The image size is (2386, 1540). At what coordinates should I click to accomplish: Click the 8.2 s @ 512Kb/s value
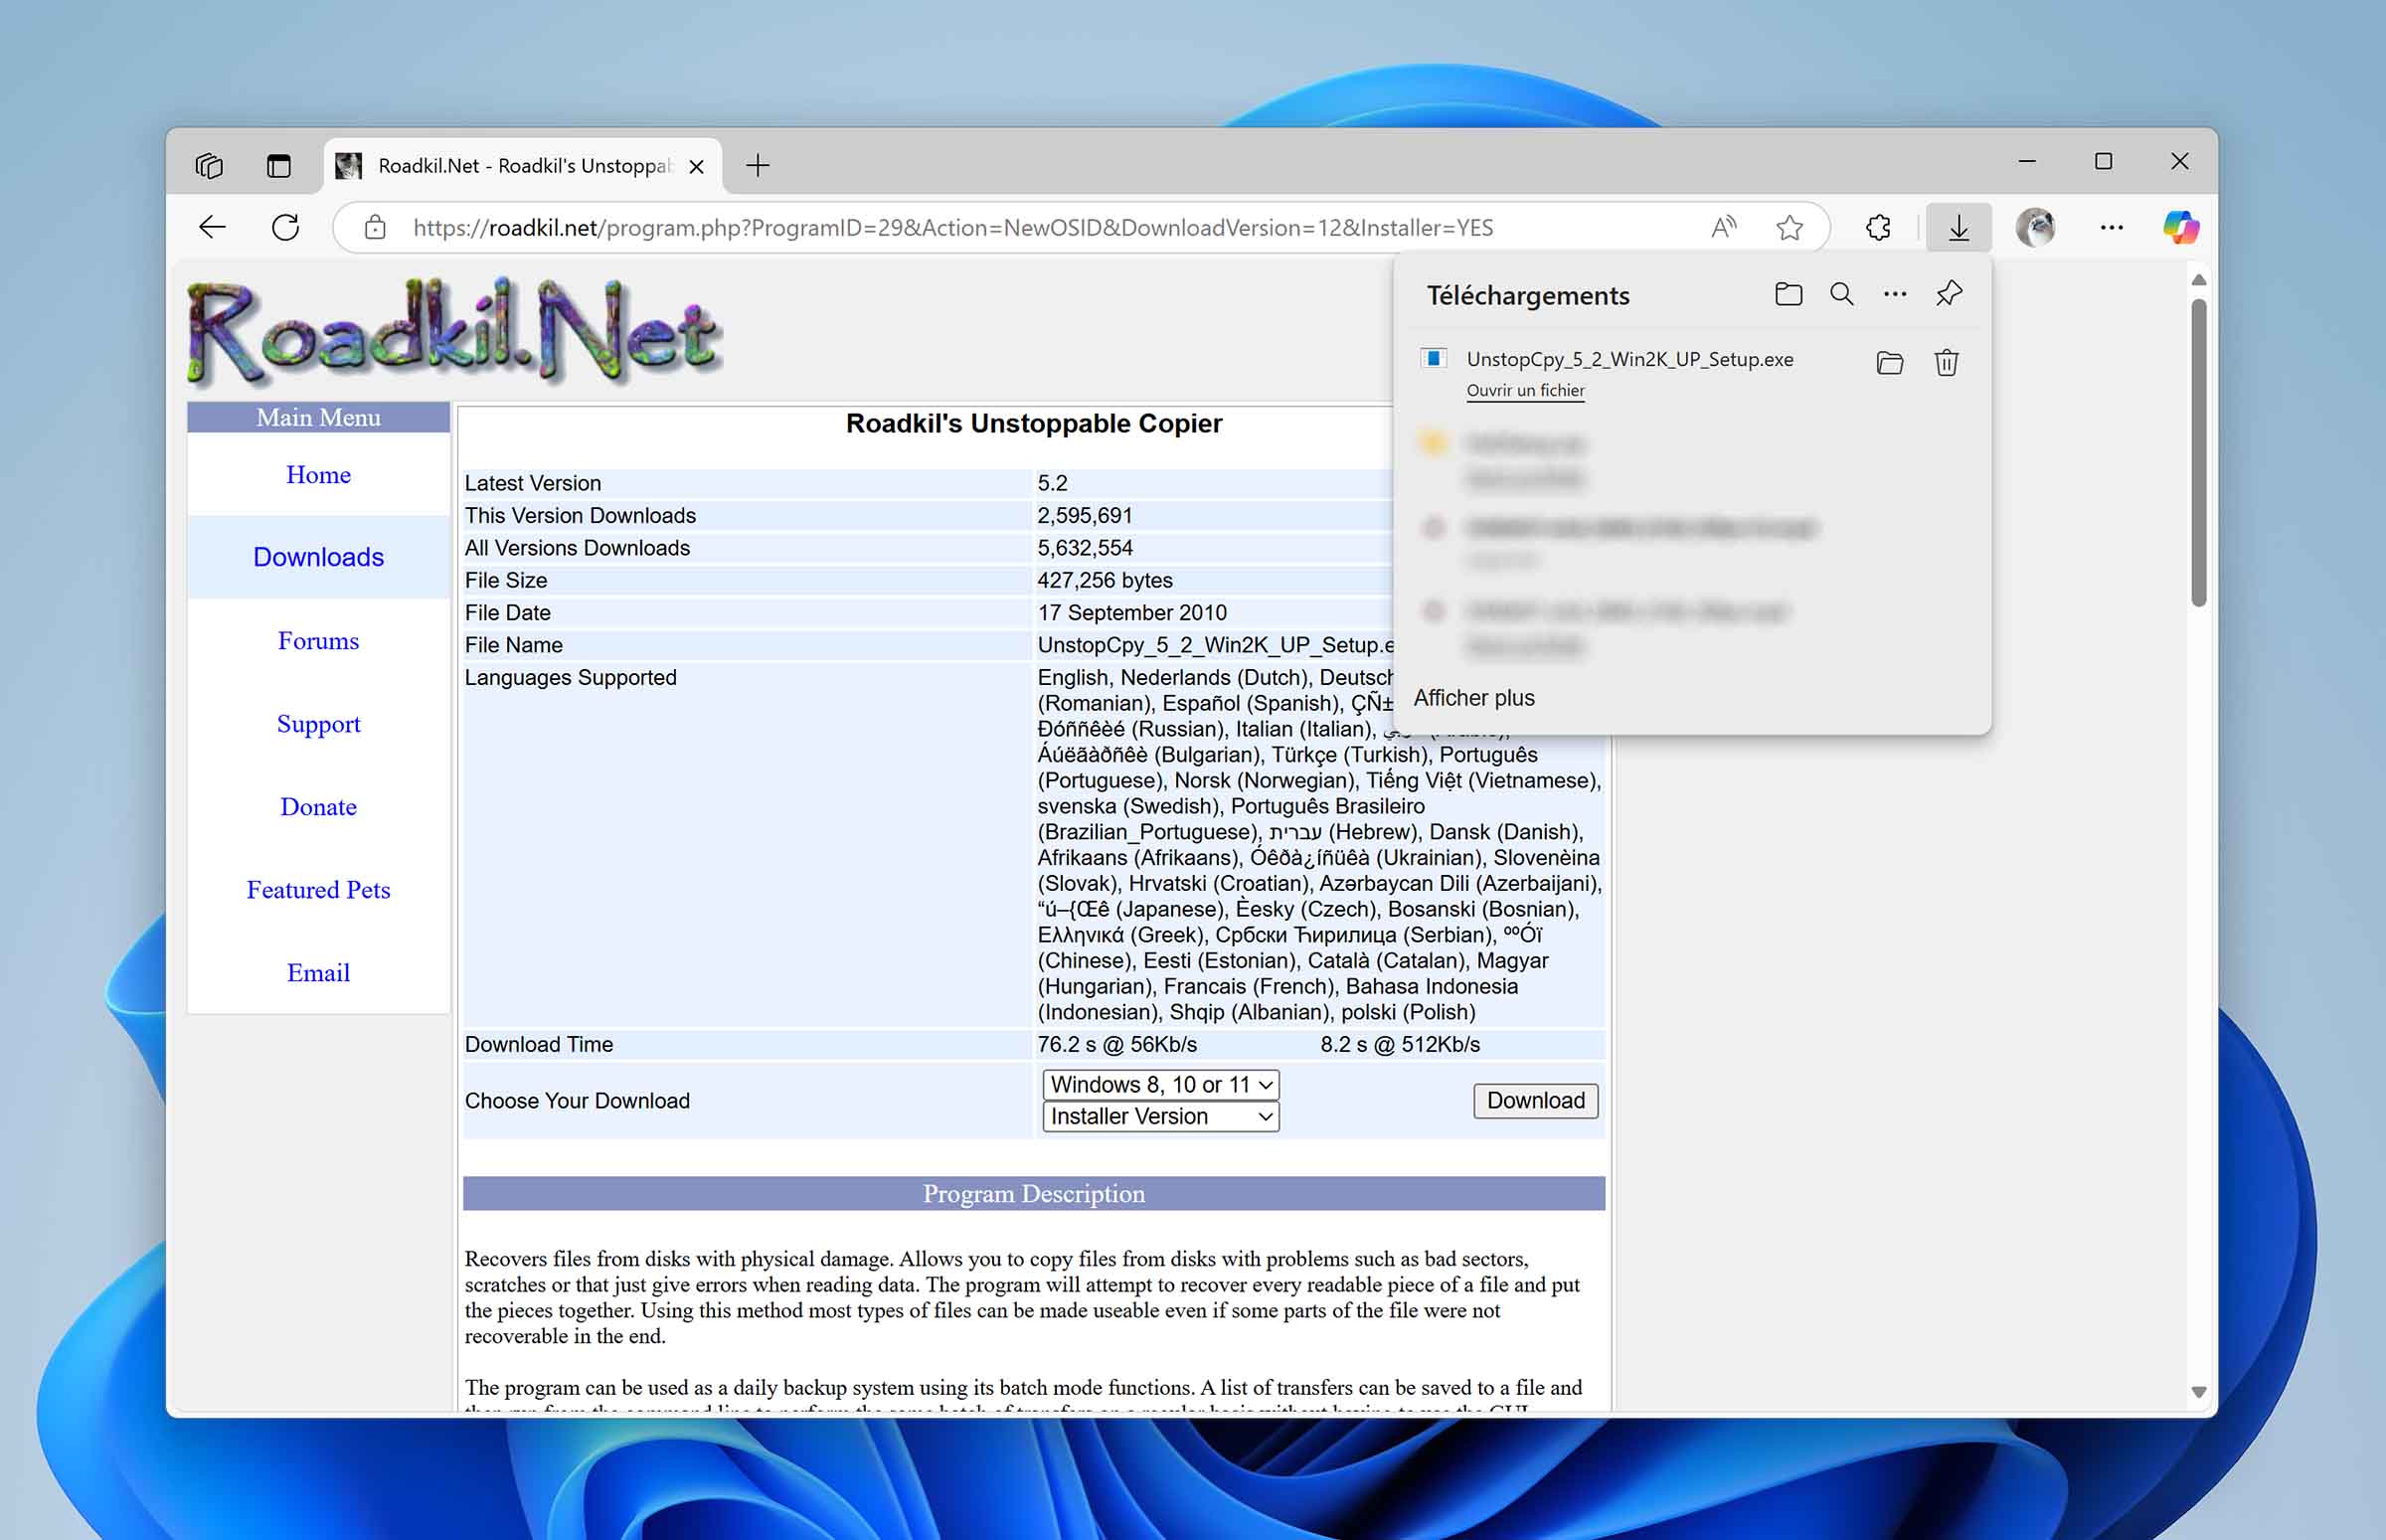(1399, 1044)
